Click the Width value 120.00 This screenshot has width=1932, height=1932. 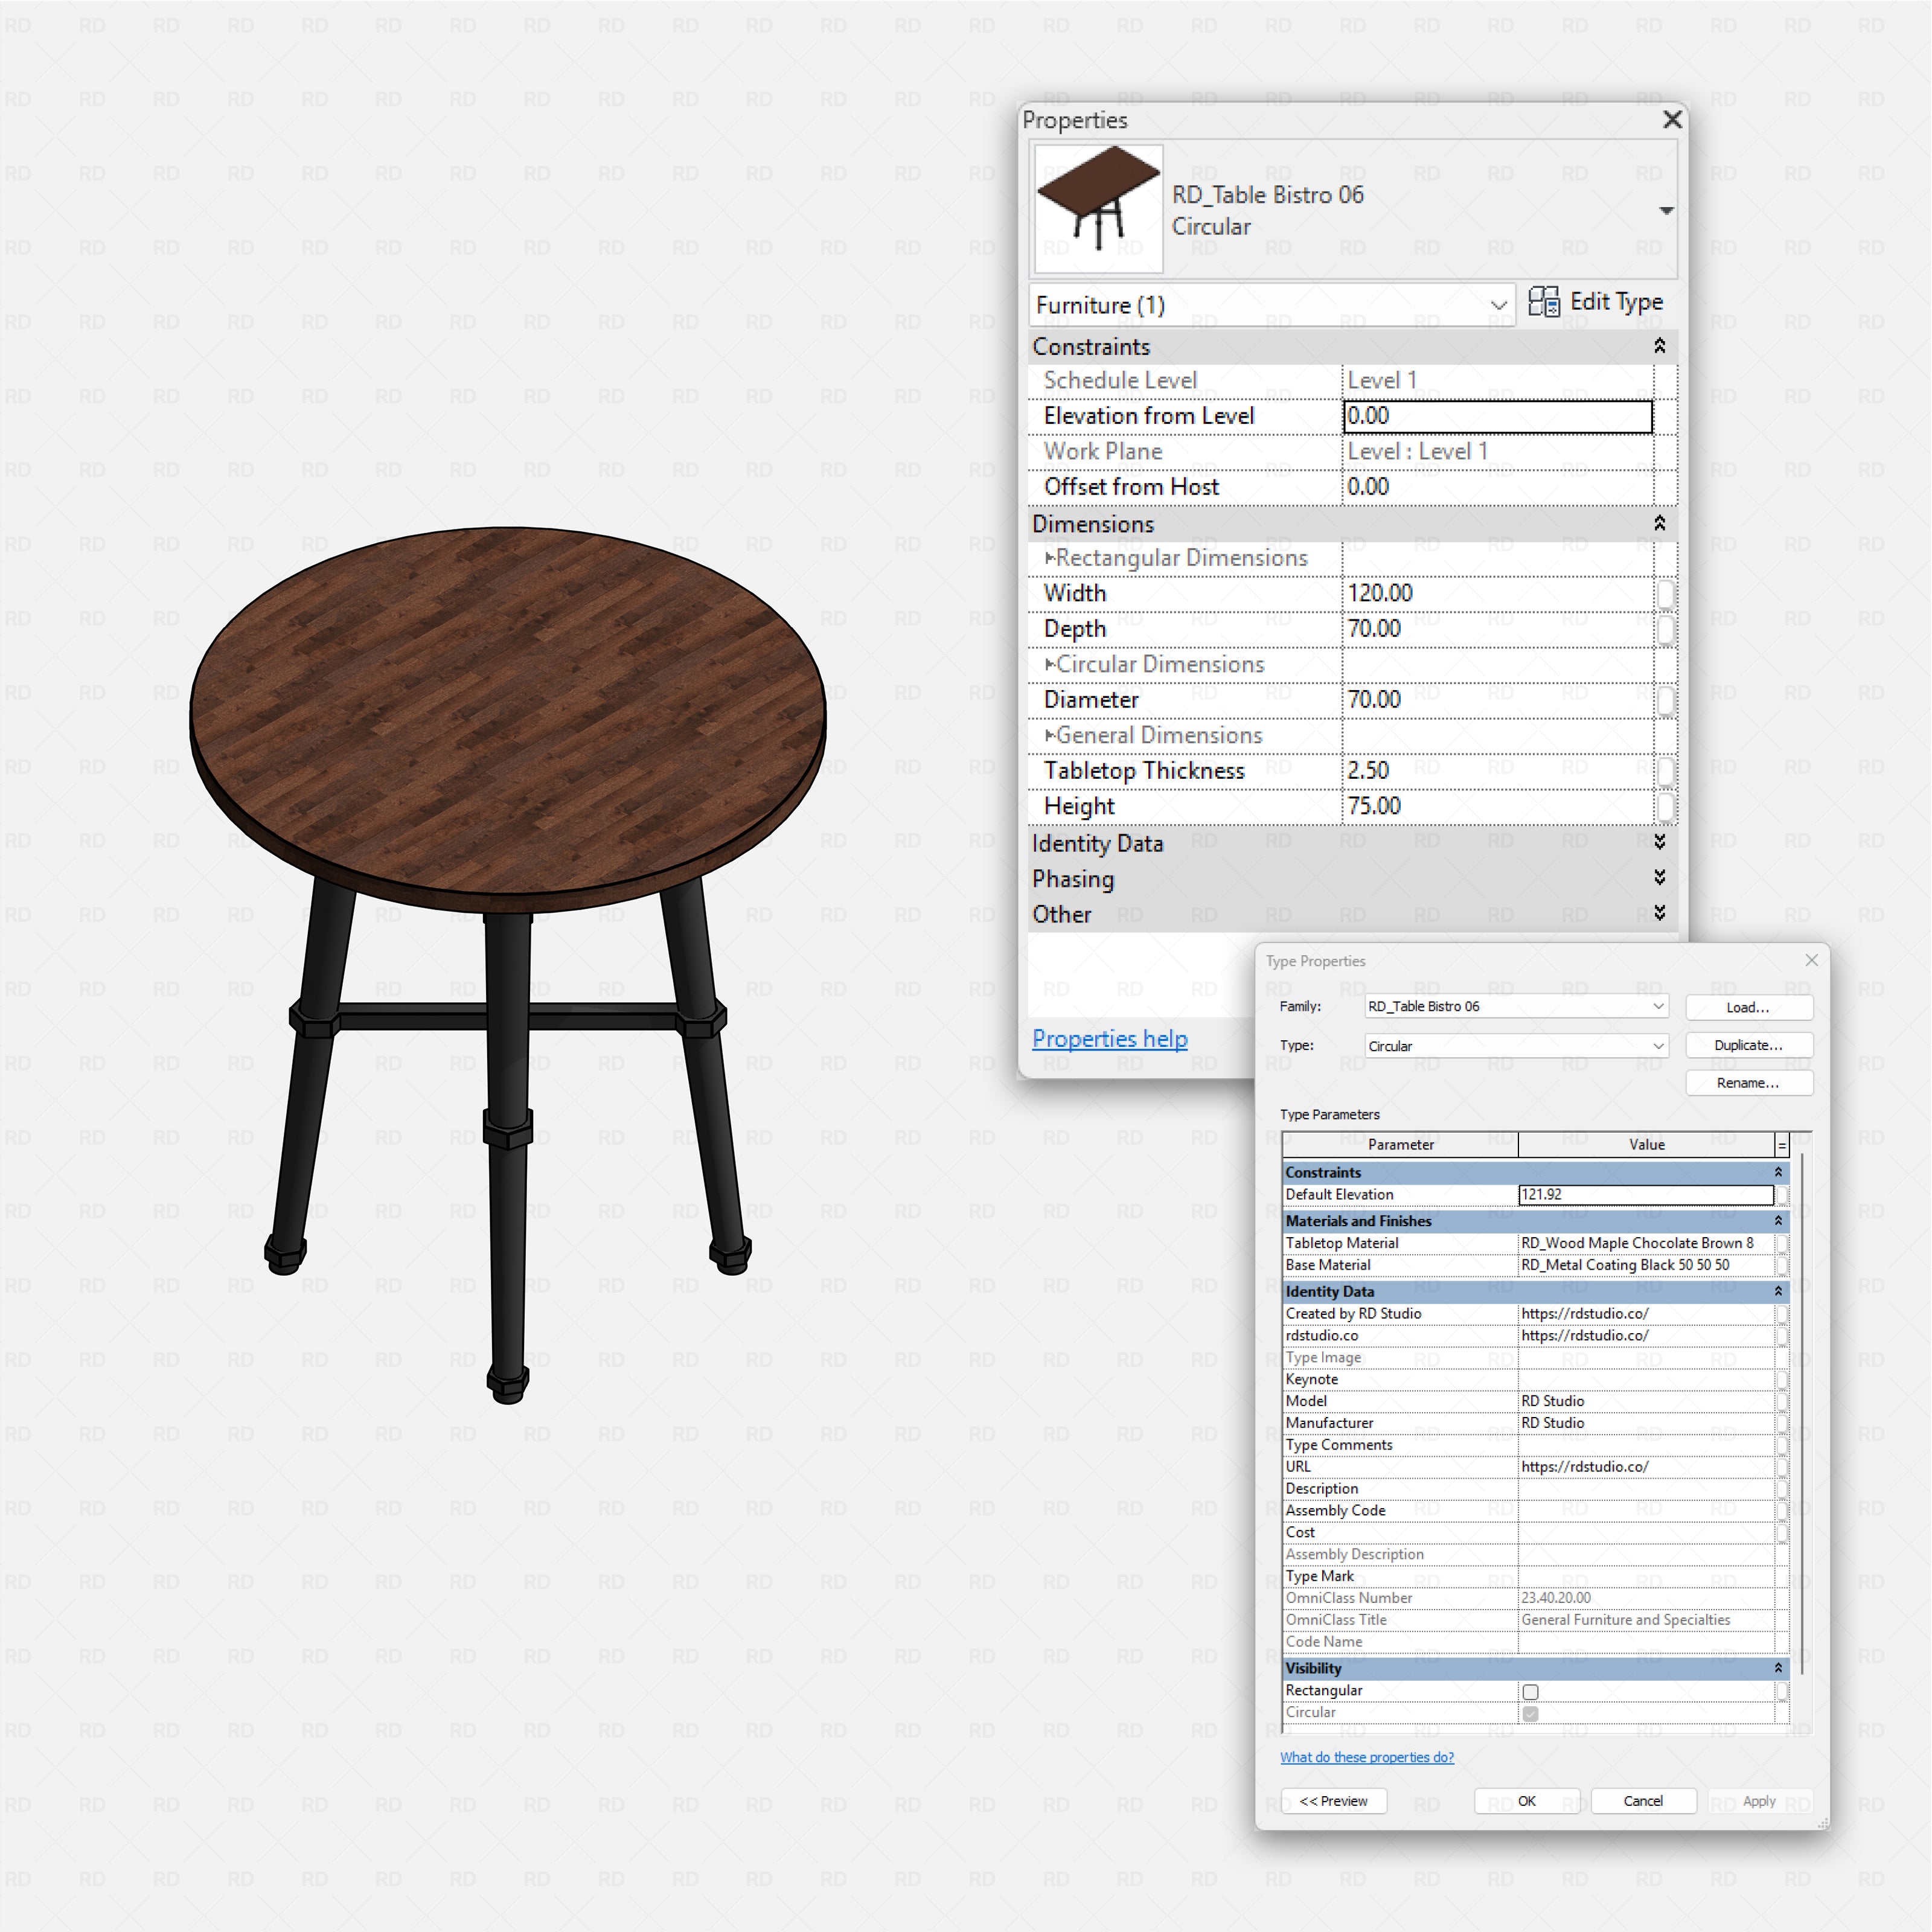point(1497,593)
